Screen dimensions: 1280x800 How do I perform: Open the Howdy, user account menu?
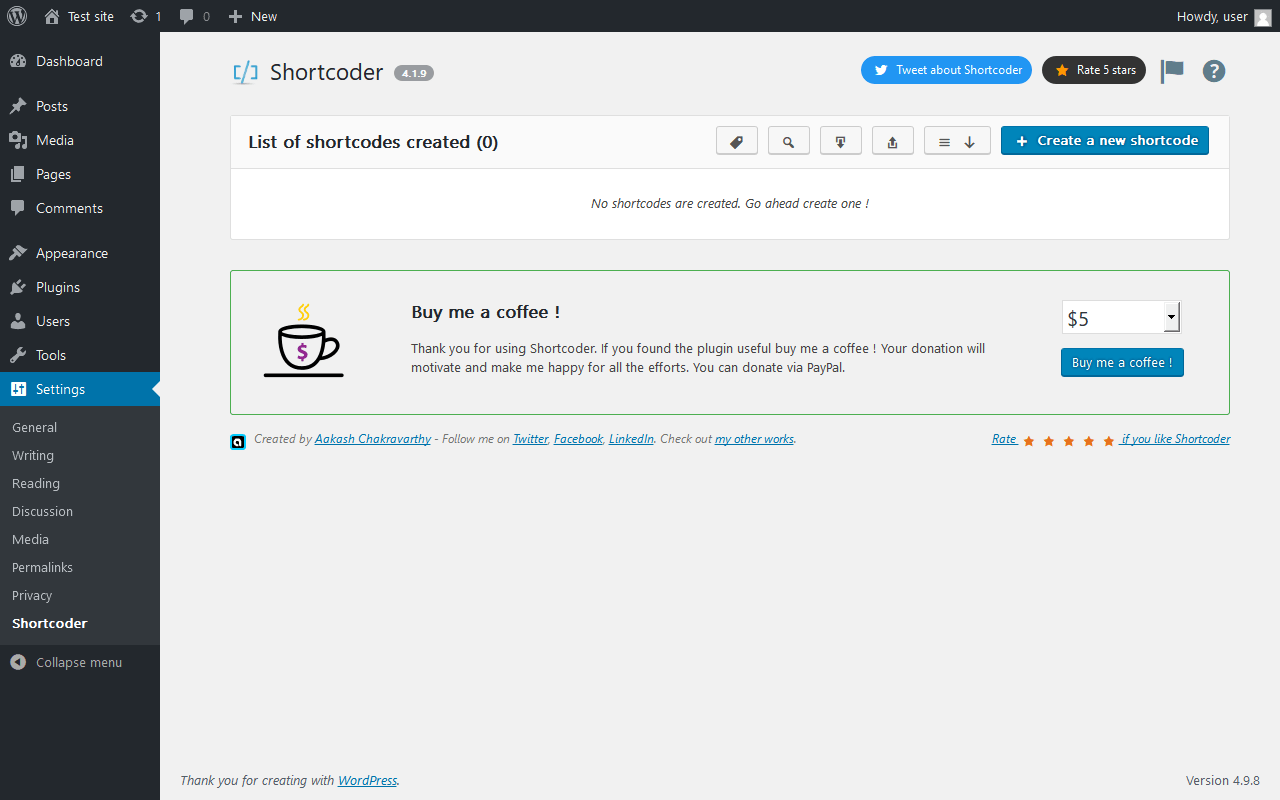1224,16
